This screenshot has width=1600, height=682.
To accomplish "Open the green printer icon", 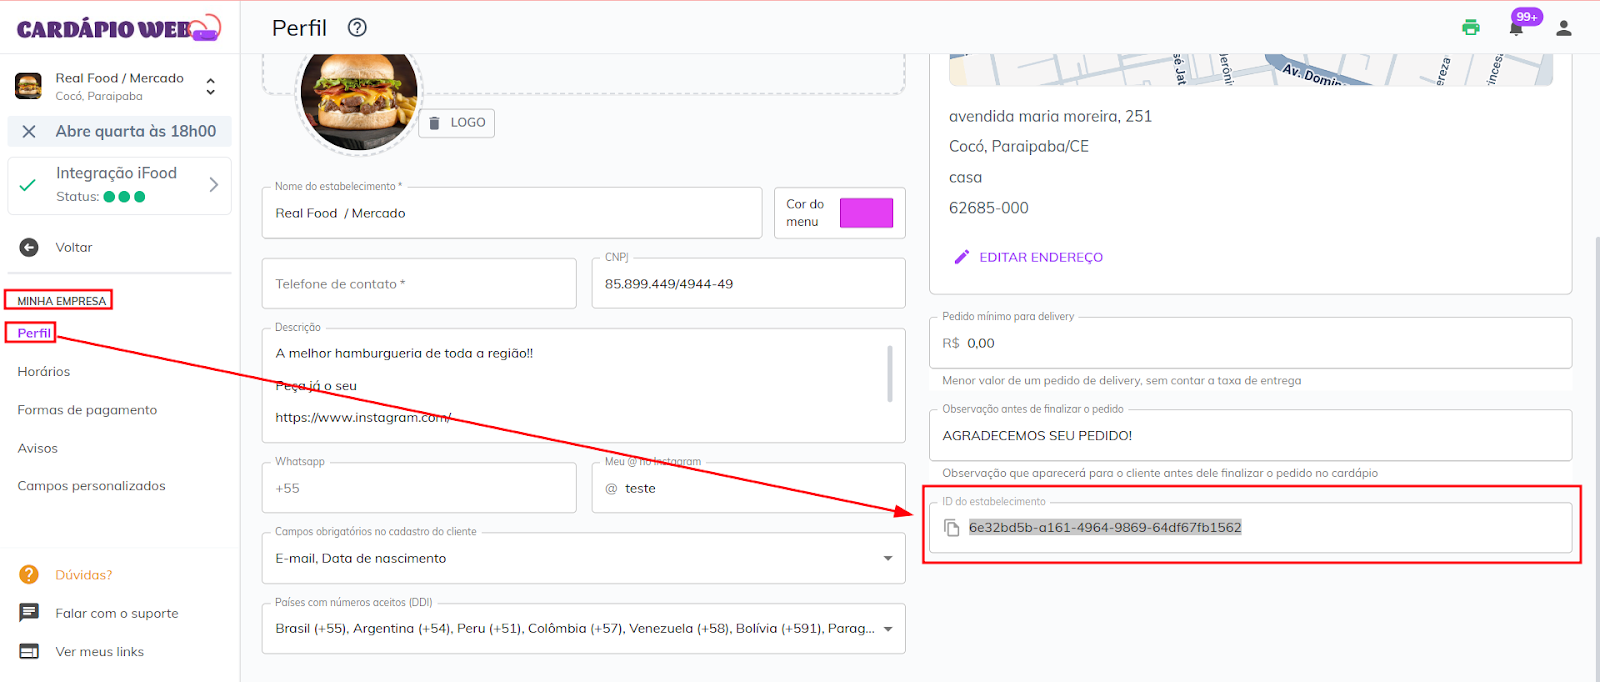I will coord(1470,28).
